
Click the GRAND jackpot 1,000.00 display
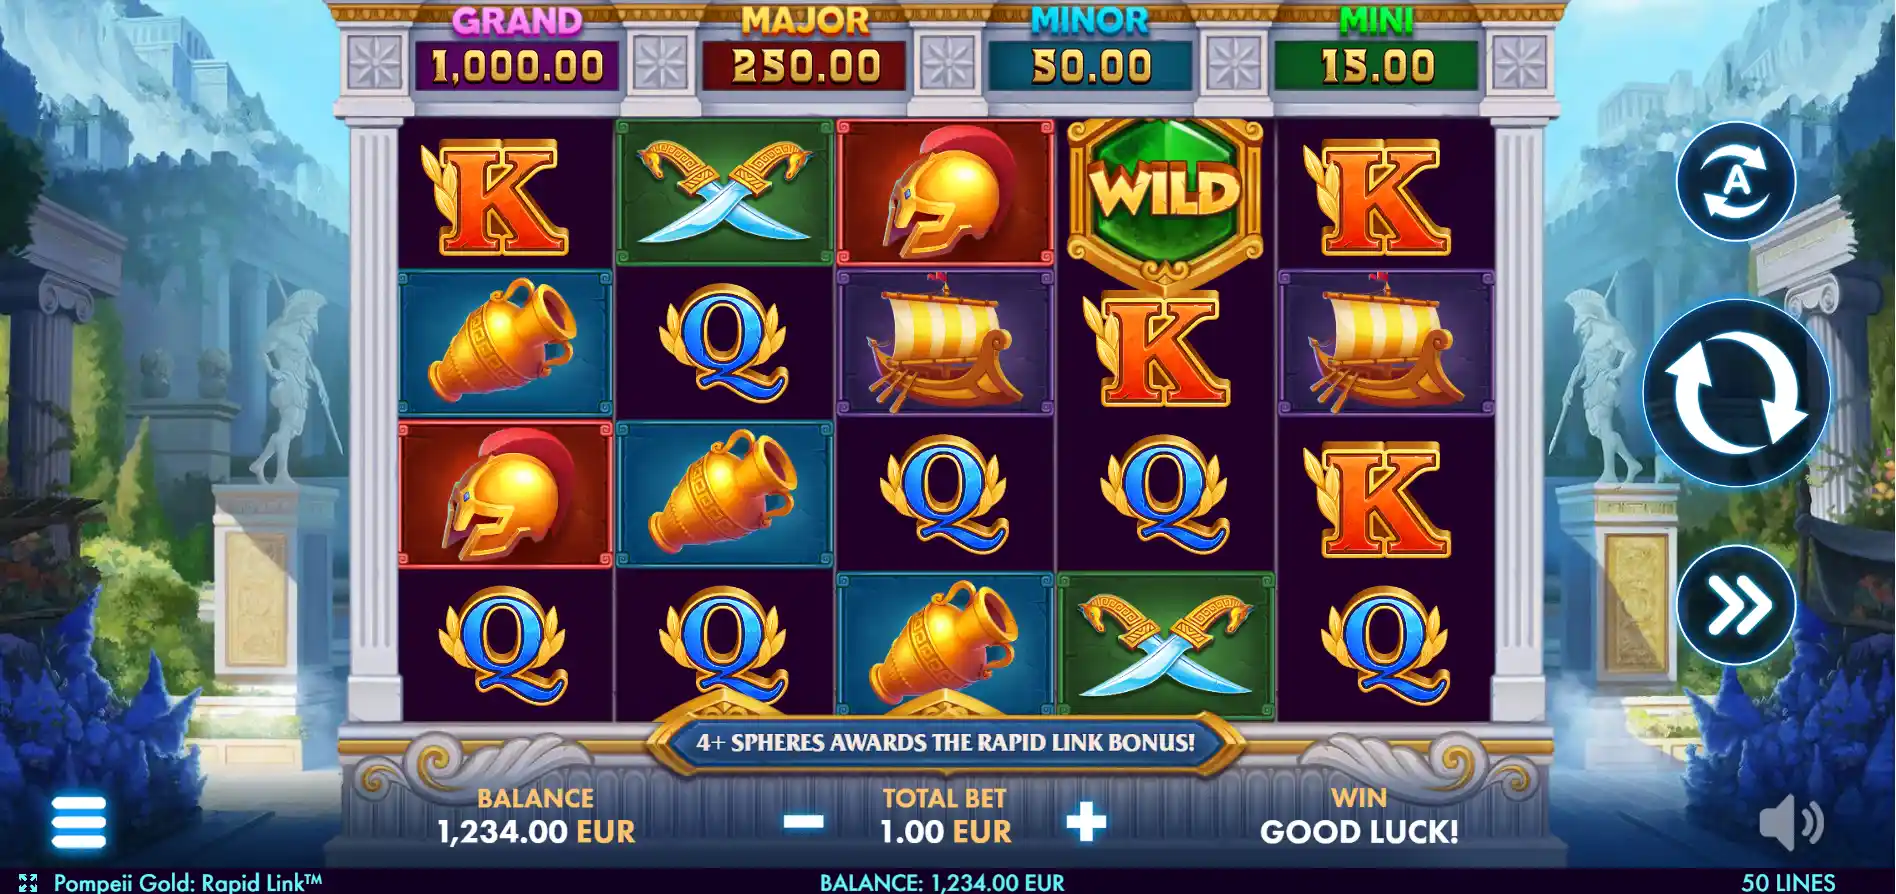pos(517,66)
